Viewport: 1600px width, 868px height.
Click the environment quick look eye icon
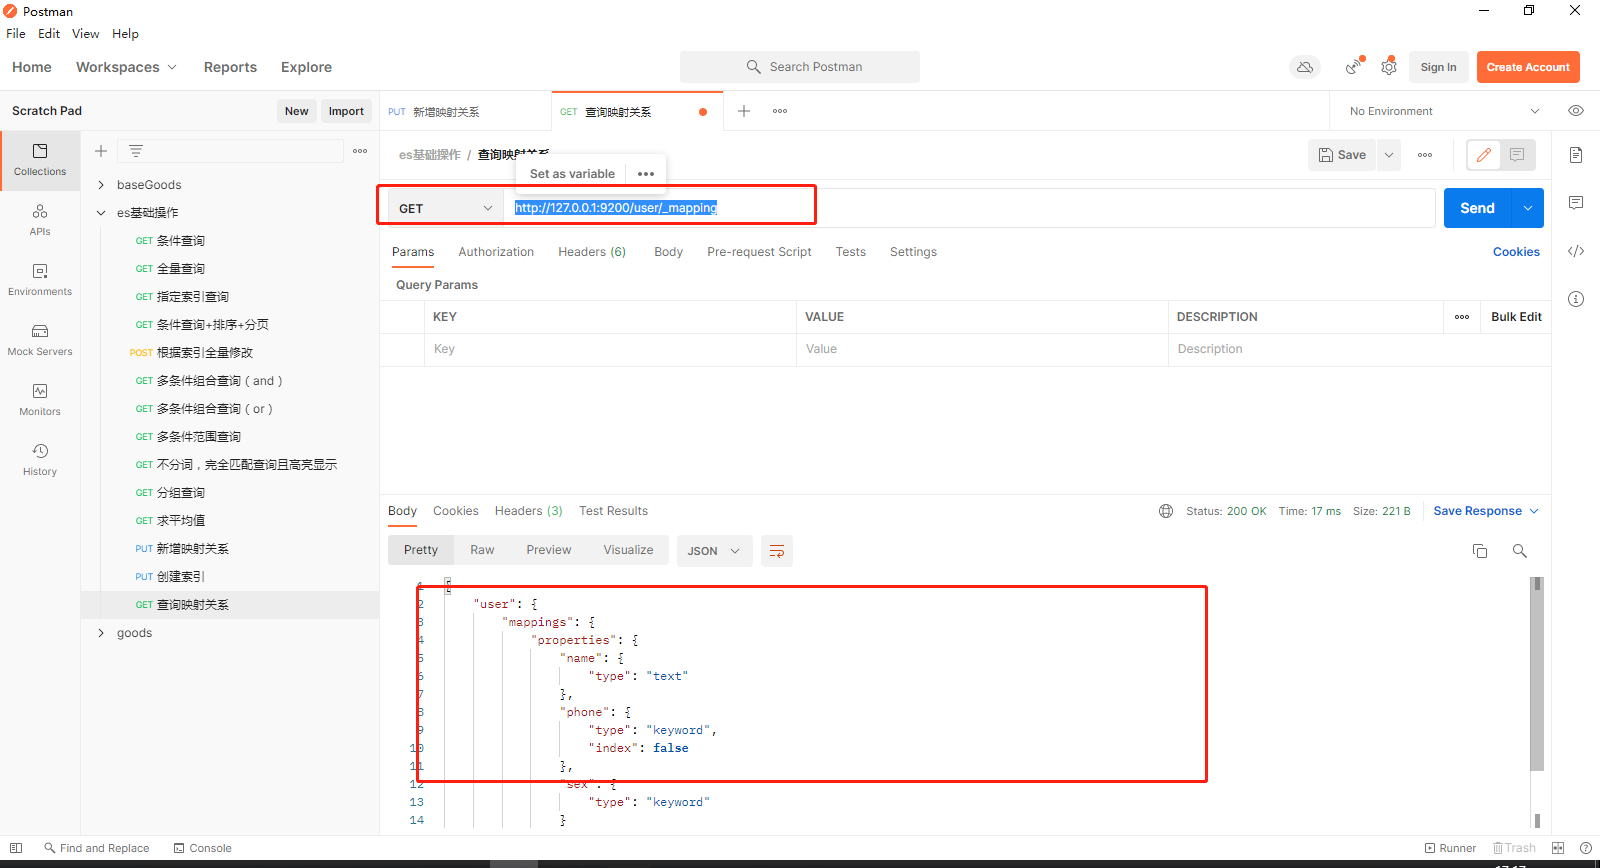pyautogui.click(x=1576, y=111)
